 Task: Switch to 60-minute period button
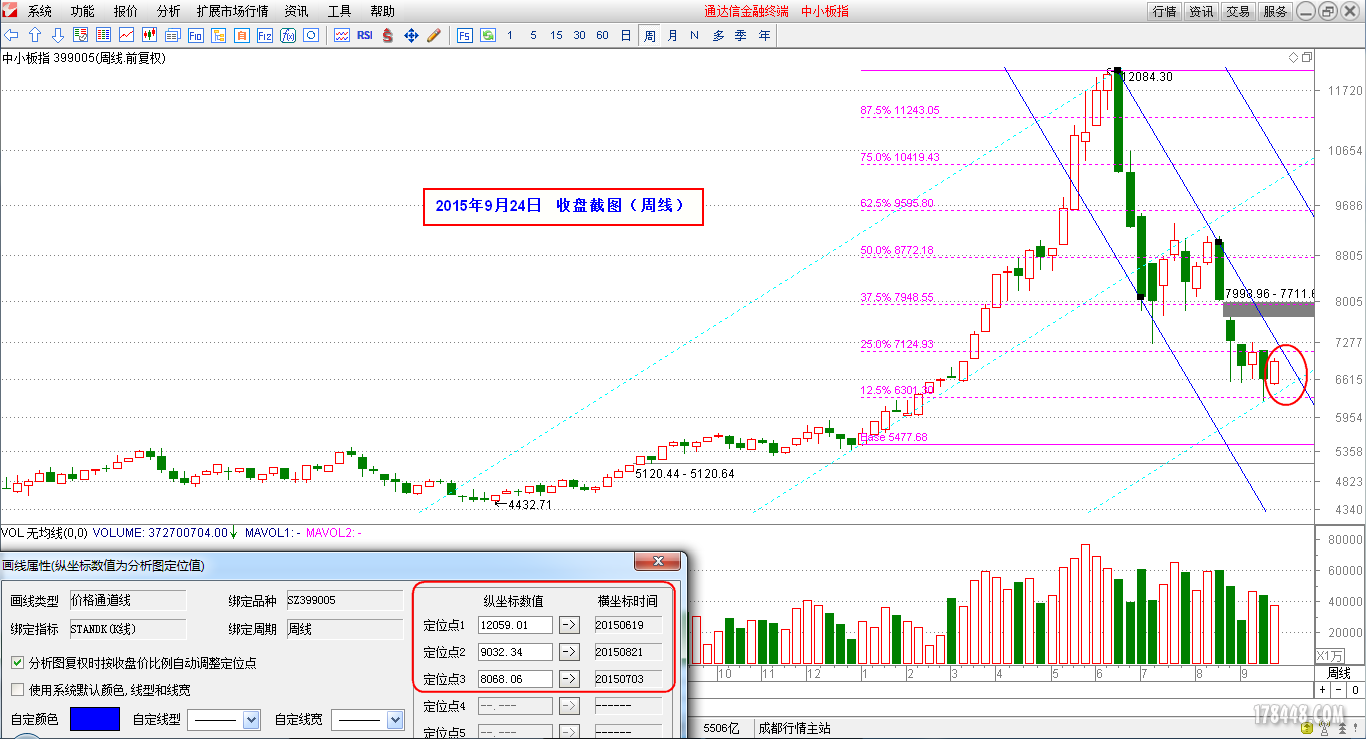click(602, 35)
